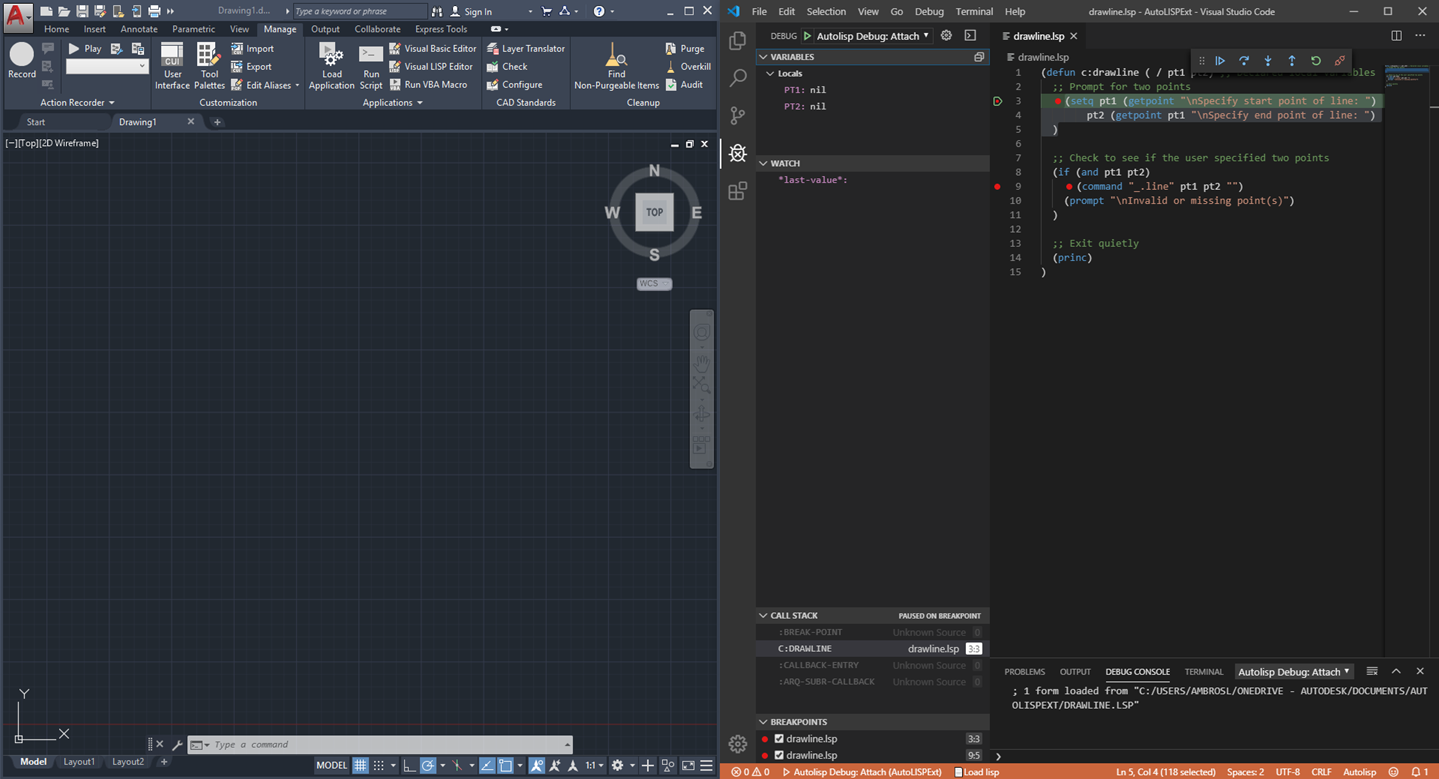Click Continue in the debug toolbar
Viewport: 1439px width, 779px height.
[1220, 61]
